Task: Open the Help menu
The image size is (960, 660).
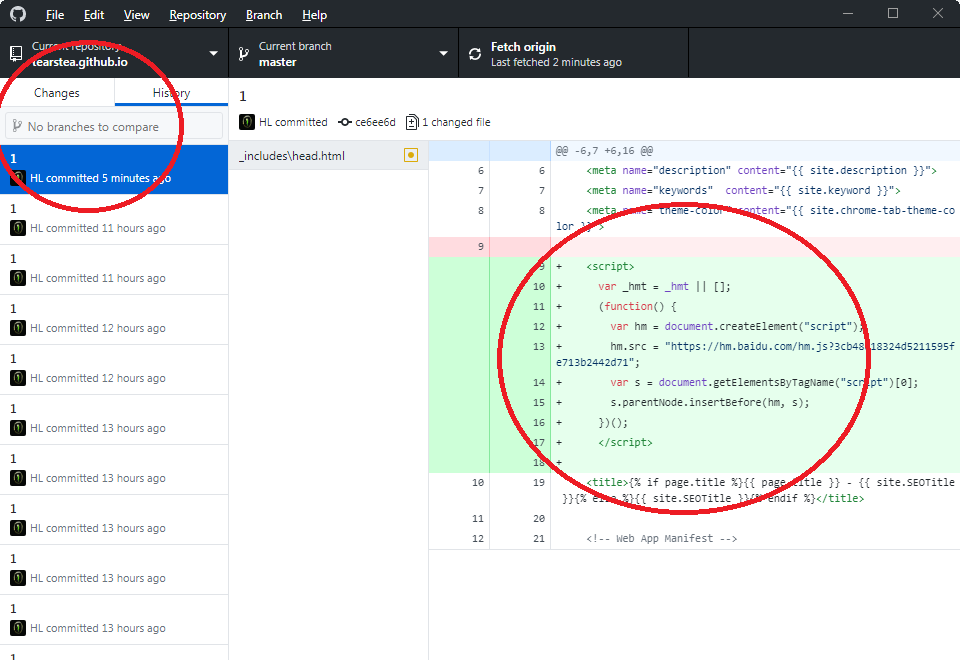Action: (314, 15)
